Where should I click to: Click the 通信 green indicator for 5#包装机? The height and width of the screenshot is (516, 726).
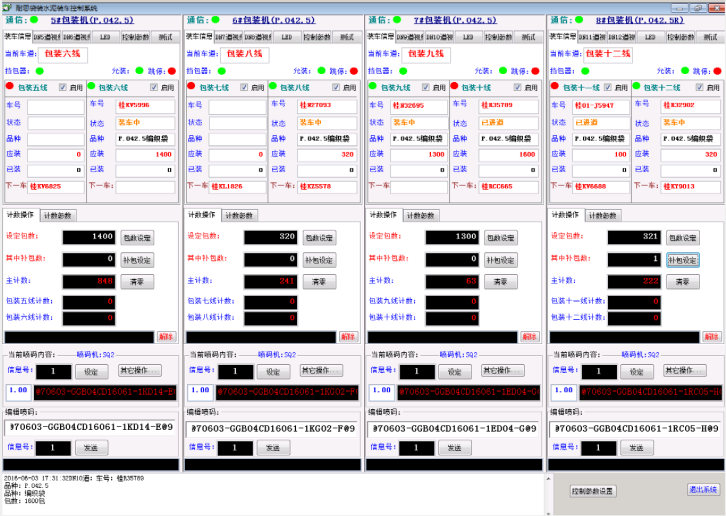33,19
